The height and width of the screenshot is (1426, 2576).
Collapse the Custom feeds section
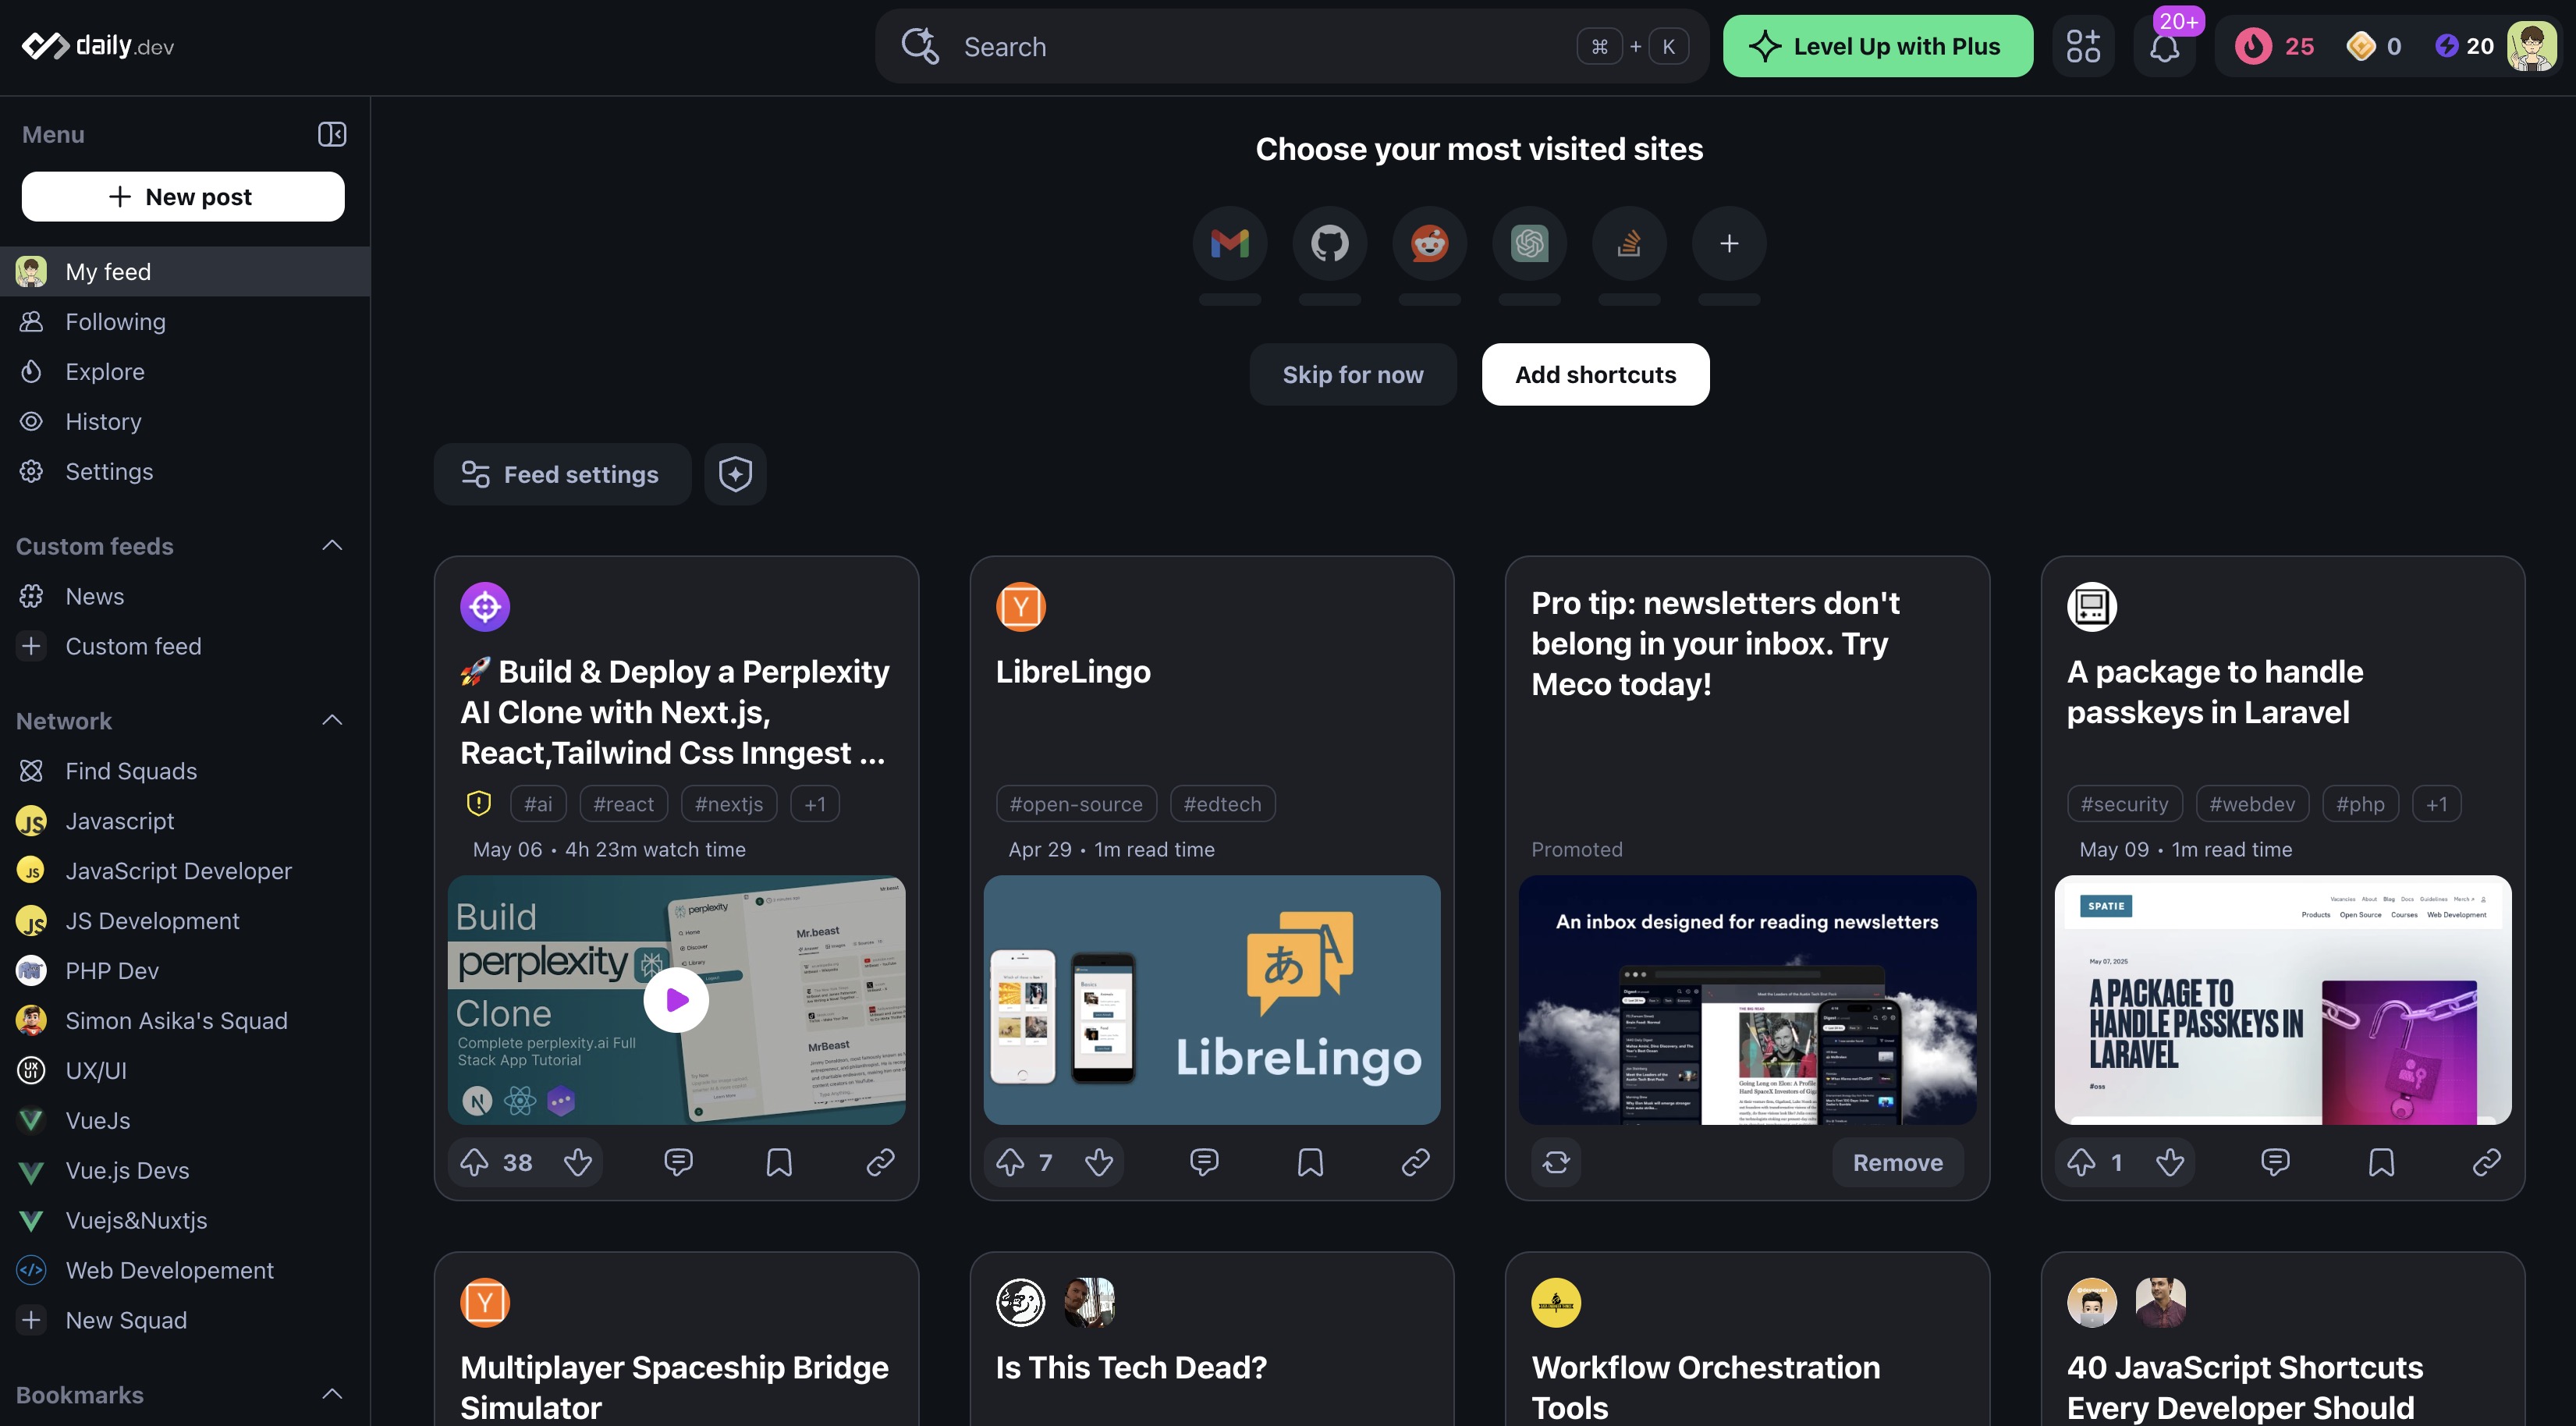(x=332, y=546)
